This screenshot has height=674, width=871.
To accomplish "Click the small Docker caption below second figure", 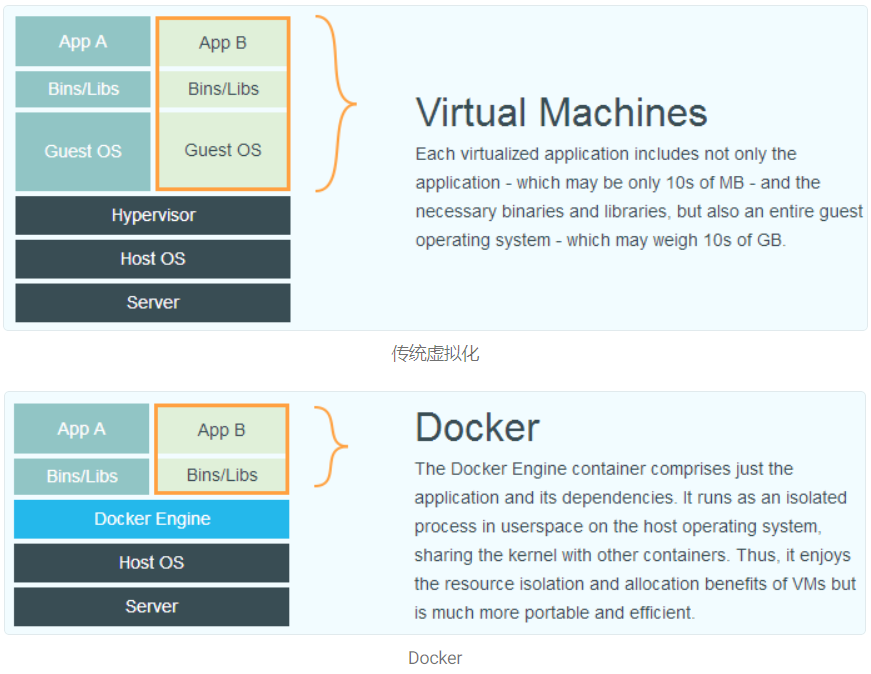I will 435,658.
